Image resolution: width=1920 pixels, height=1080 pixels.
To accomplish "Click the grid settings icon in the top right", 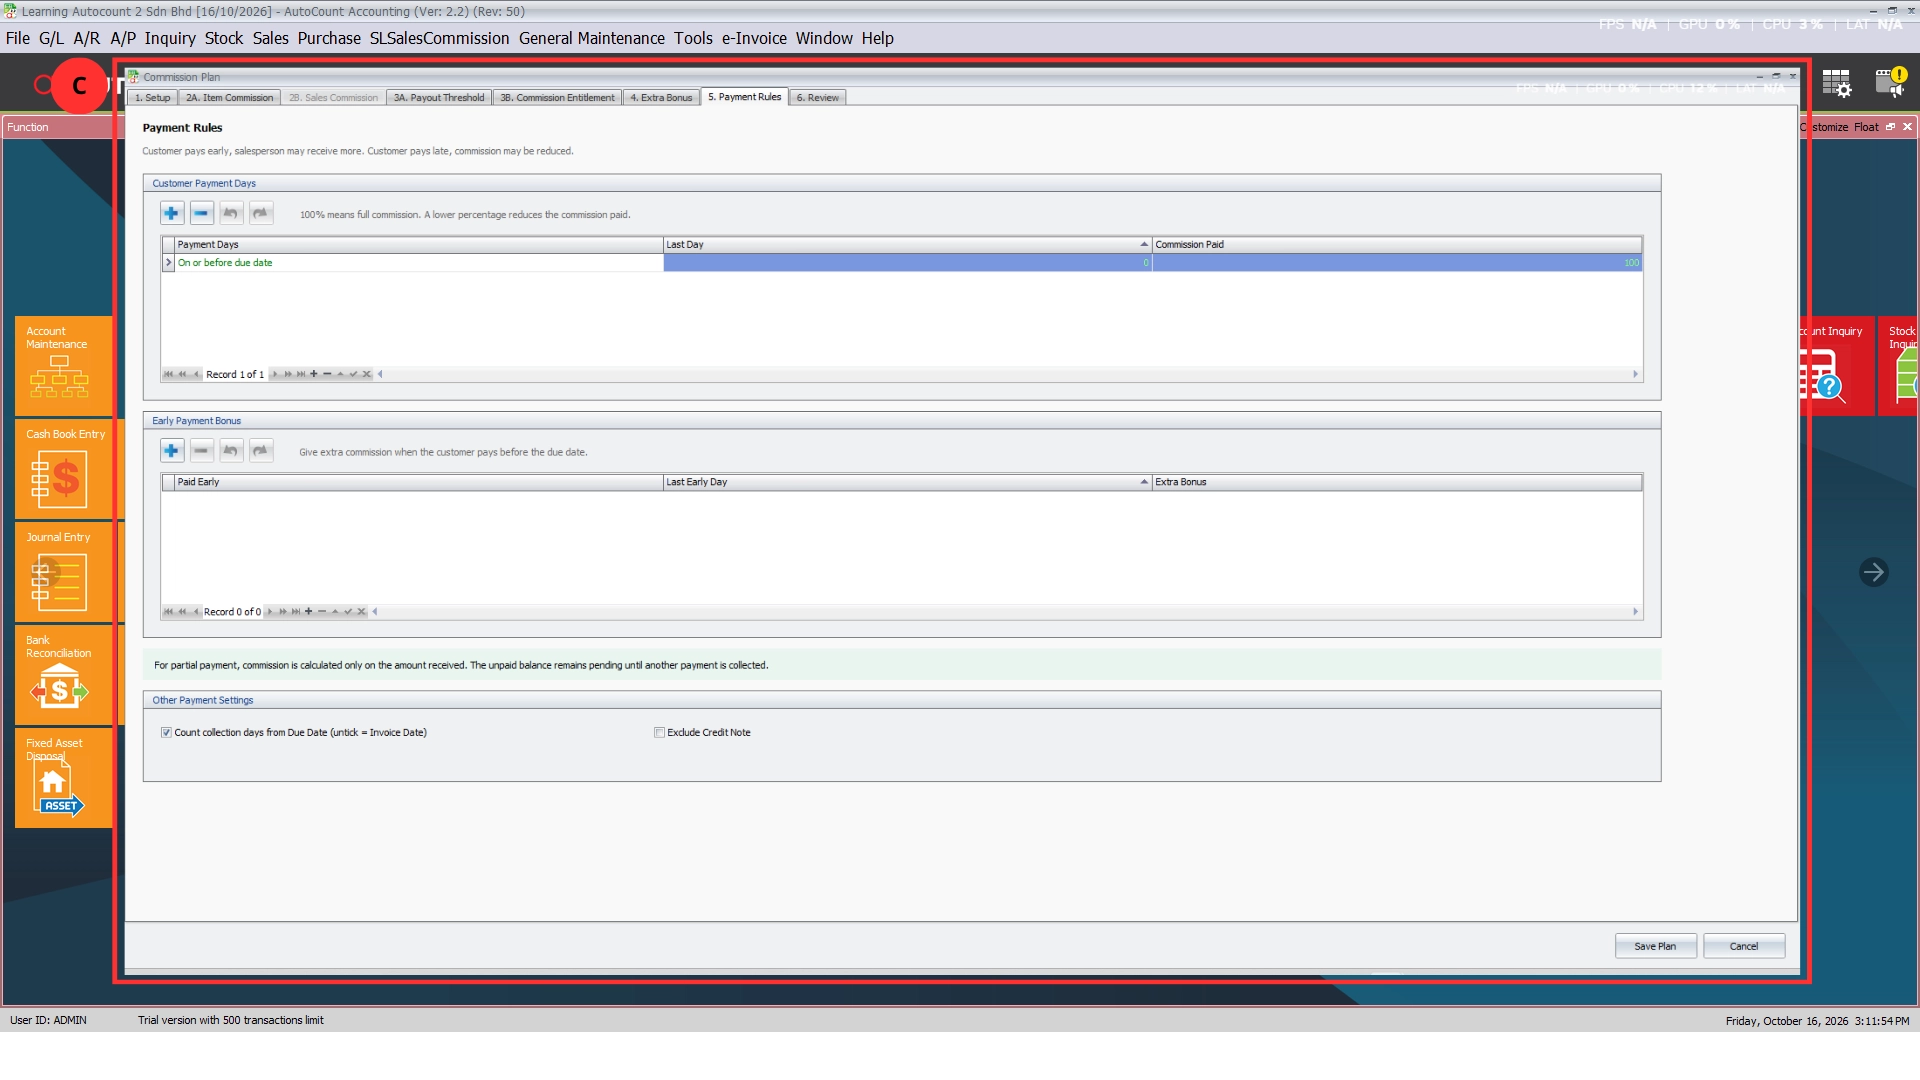I will tap(1836, 83).
